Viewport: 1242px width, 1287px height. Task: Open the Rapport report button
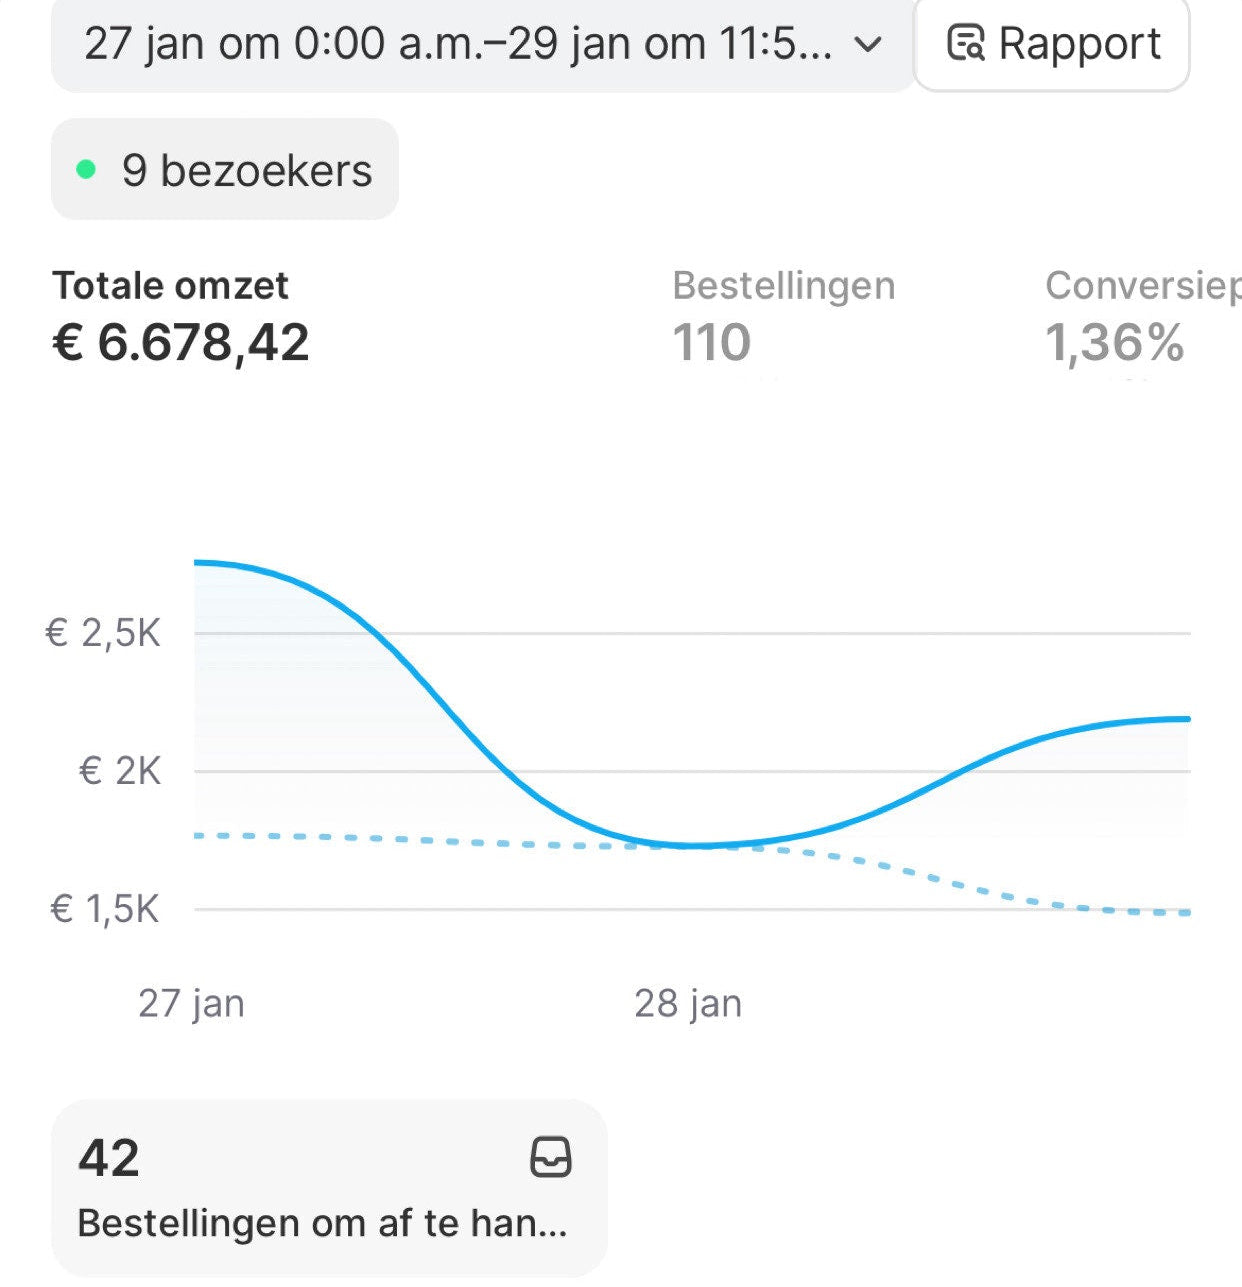(x=1052, y=44)
